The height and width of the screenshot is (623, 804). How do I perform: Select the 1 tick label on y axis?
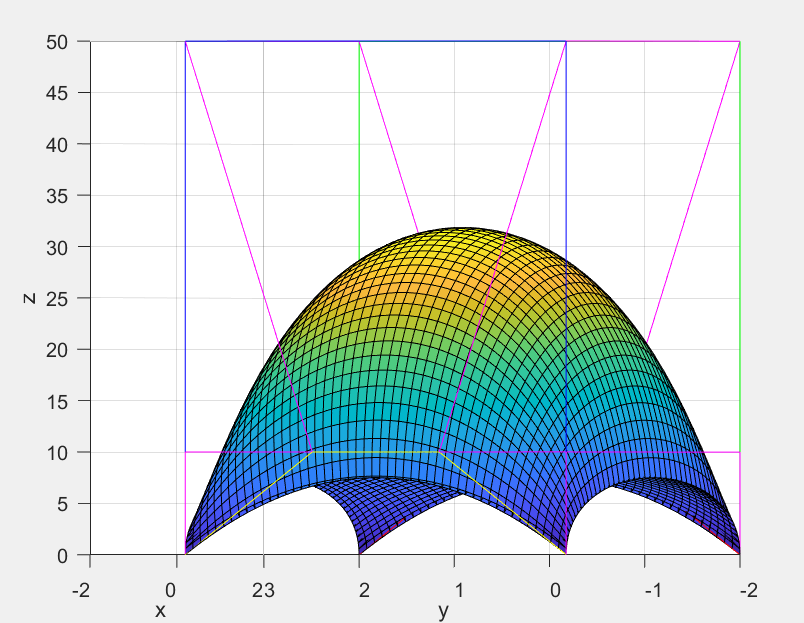(457, 590)
